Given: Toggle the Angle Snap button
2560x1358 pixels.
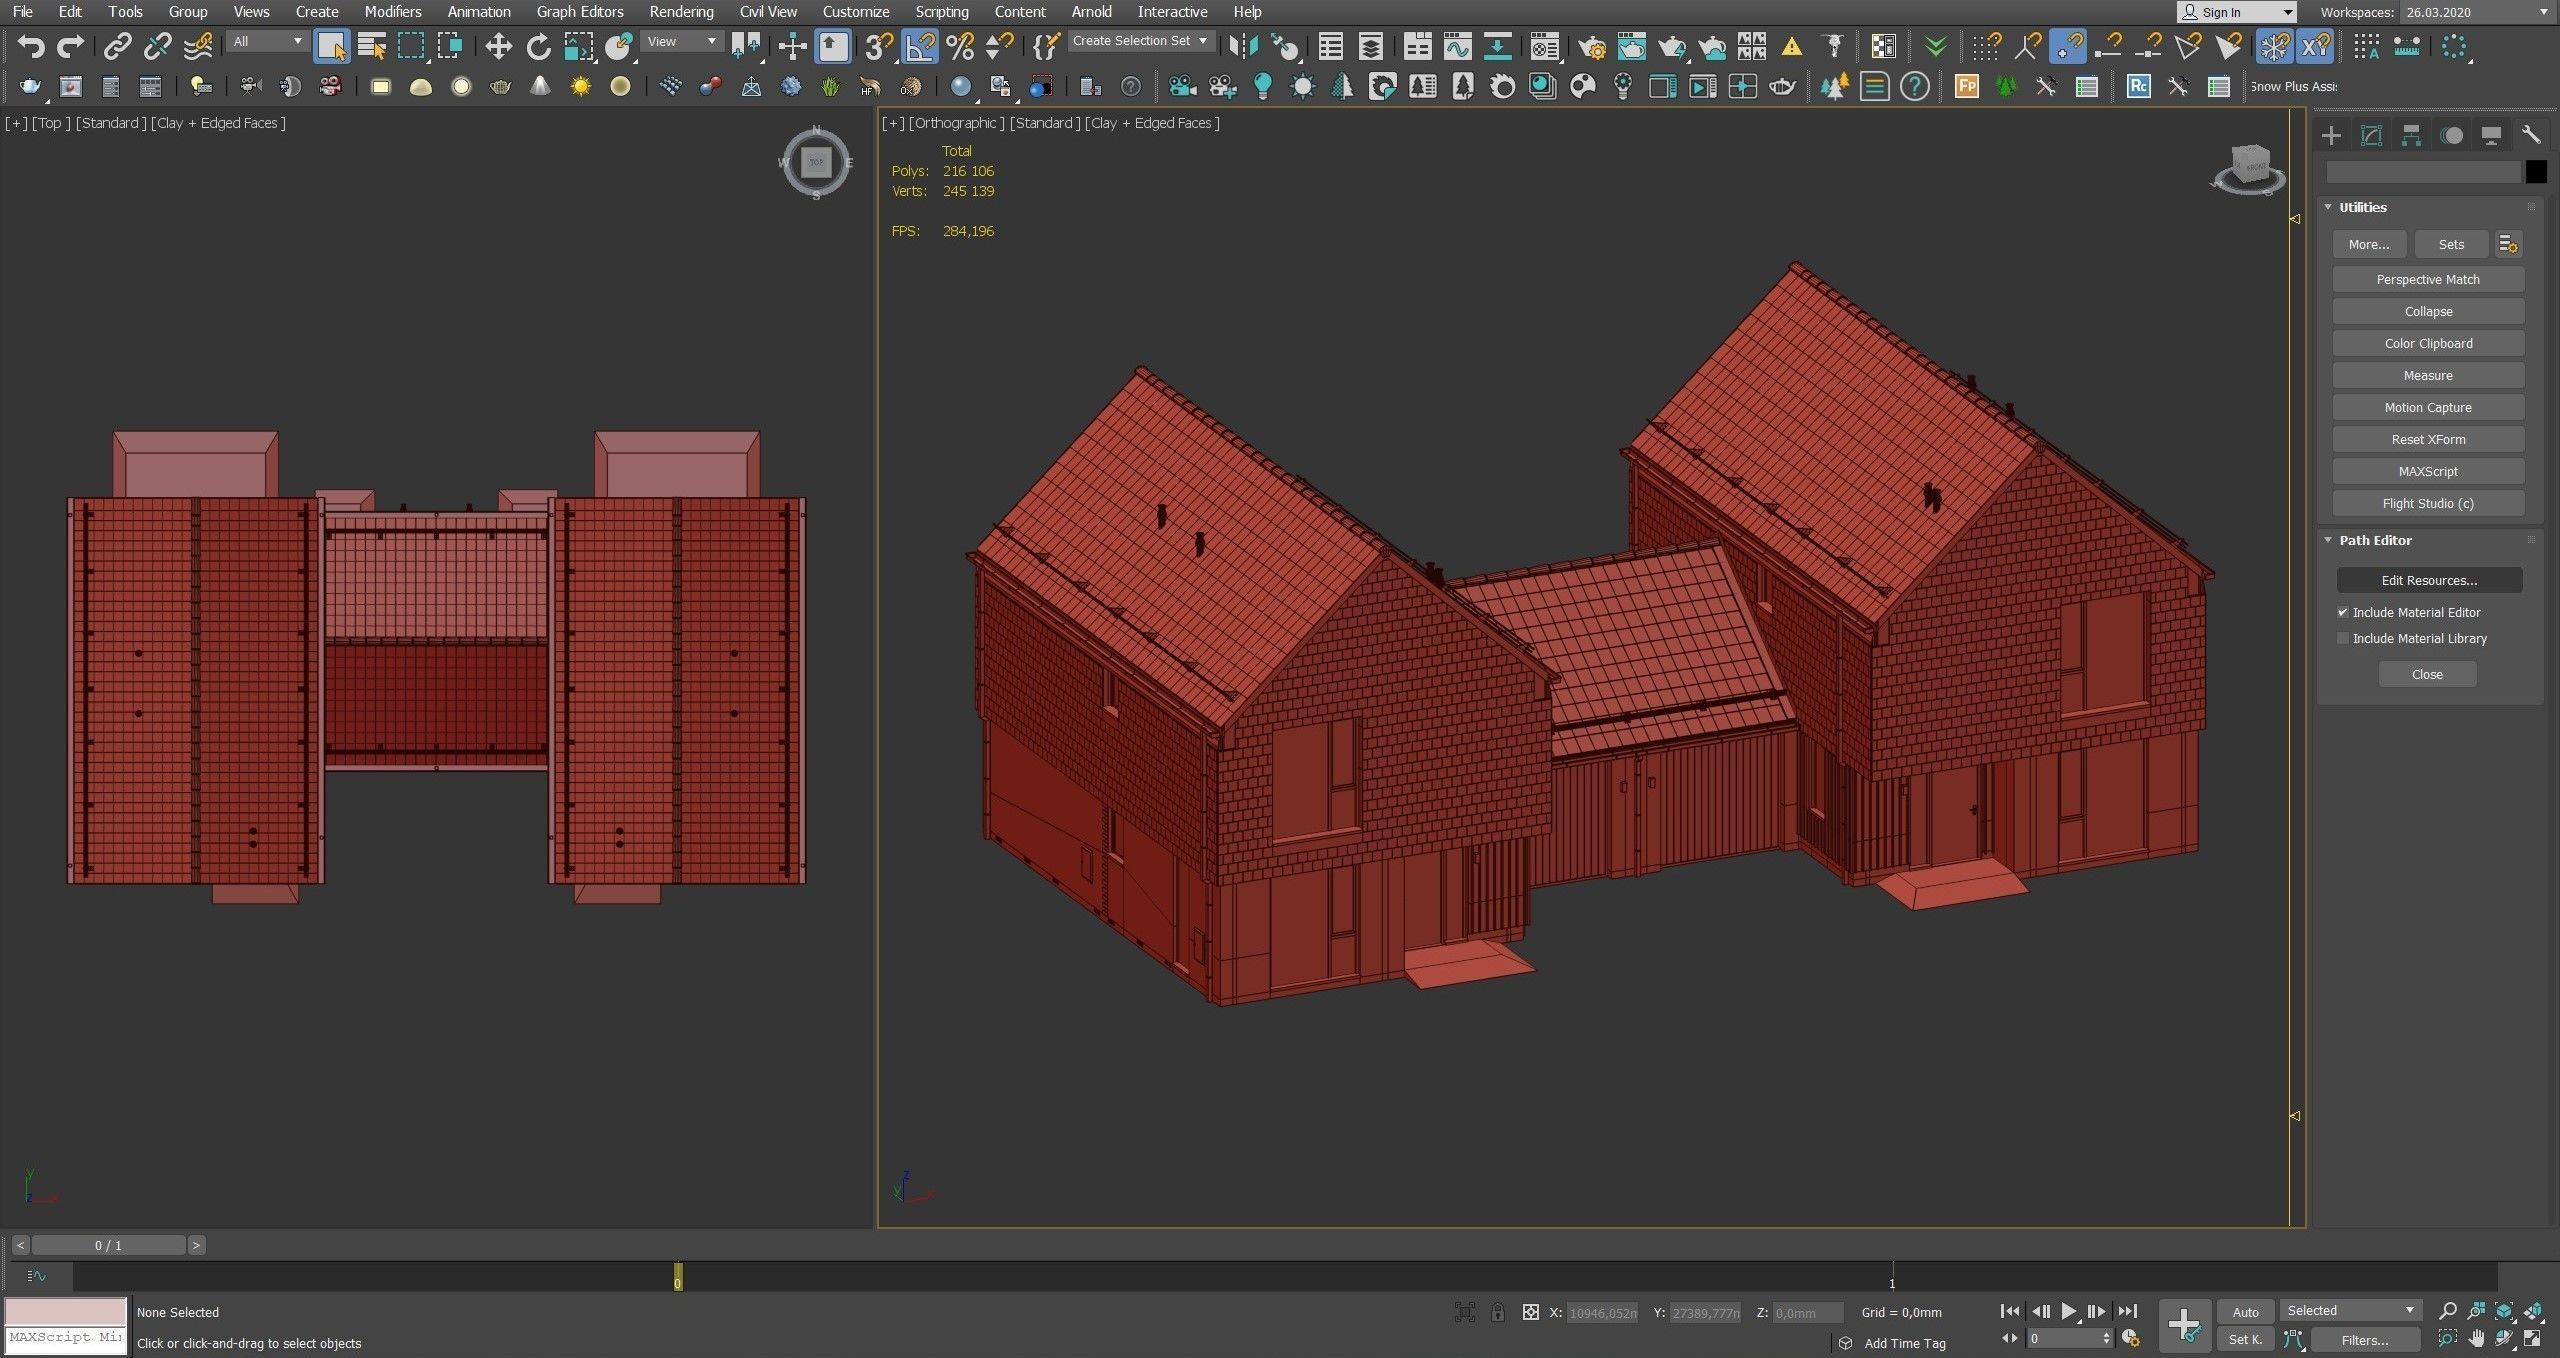Looking at the screenshot, I should tap(920, 46).
